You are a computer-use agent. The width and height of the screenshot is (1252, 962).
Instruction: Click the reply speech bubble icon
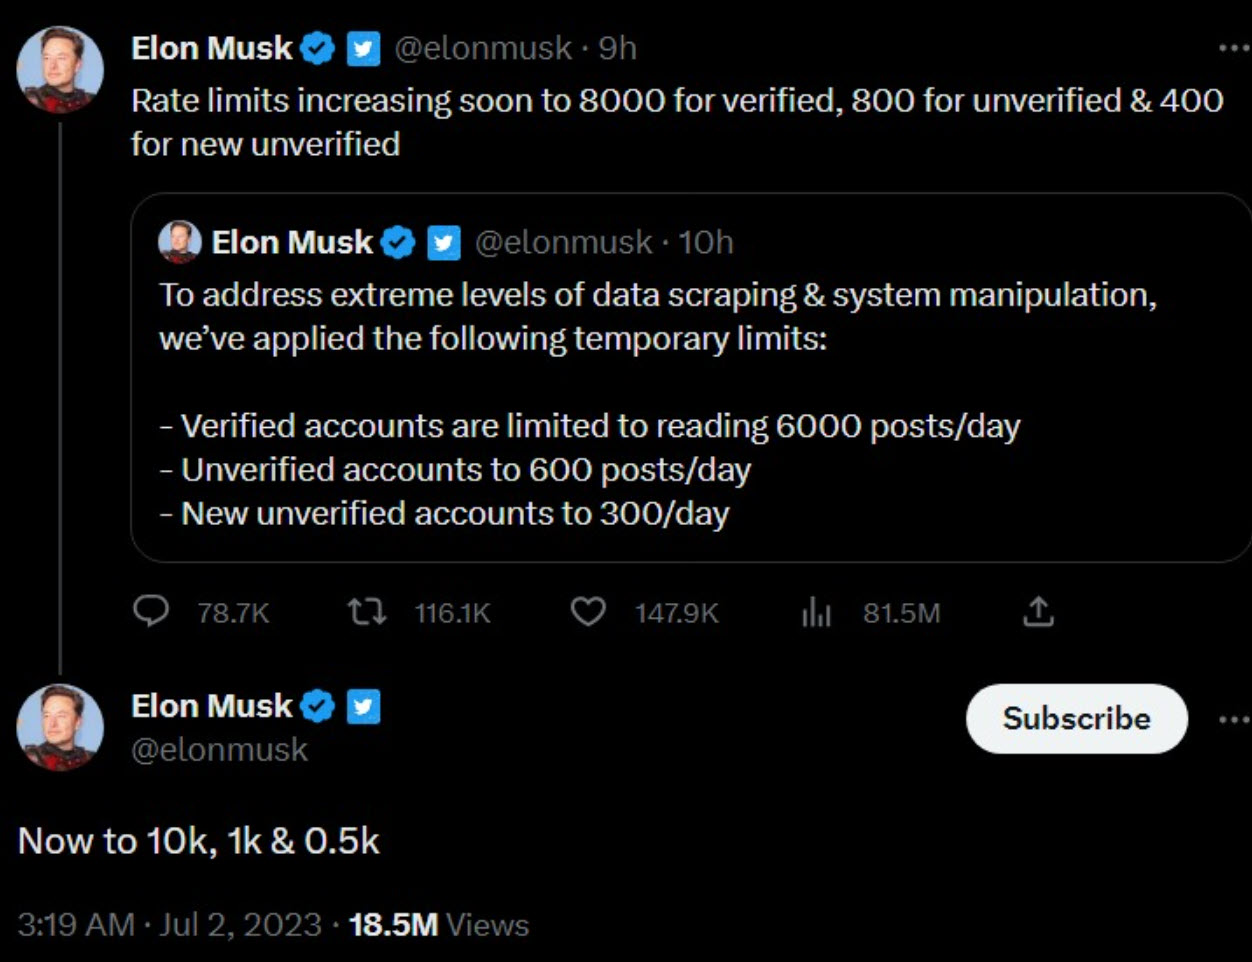151,611
